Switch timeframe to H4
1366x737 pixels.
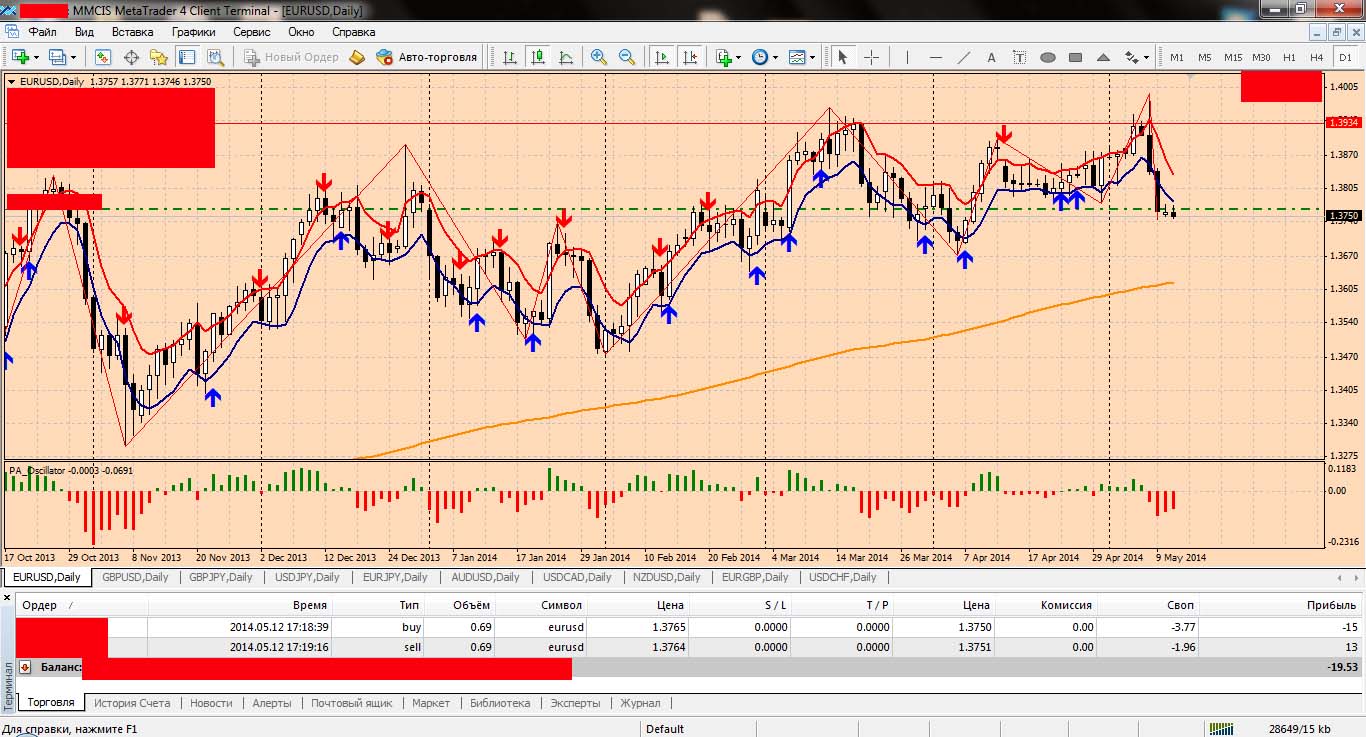coord(1317,57)
